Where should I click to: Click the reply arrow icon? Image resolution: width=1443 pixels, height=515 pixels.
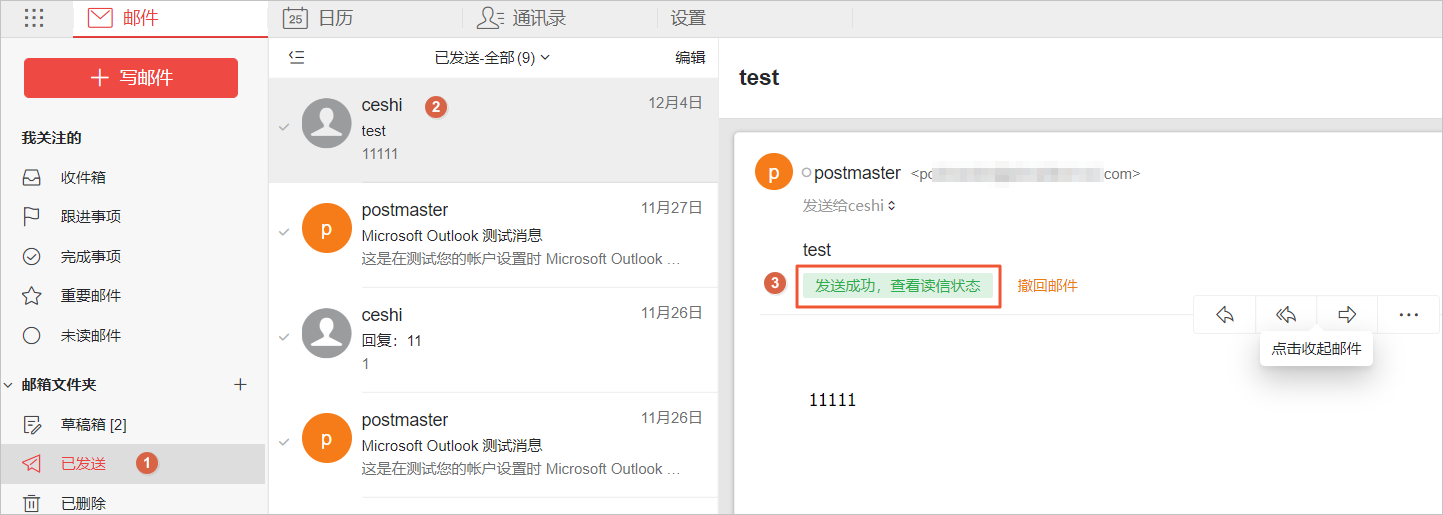pyautogui.click(x=1224, y=315)
